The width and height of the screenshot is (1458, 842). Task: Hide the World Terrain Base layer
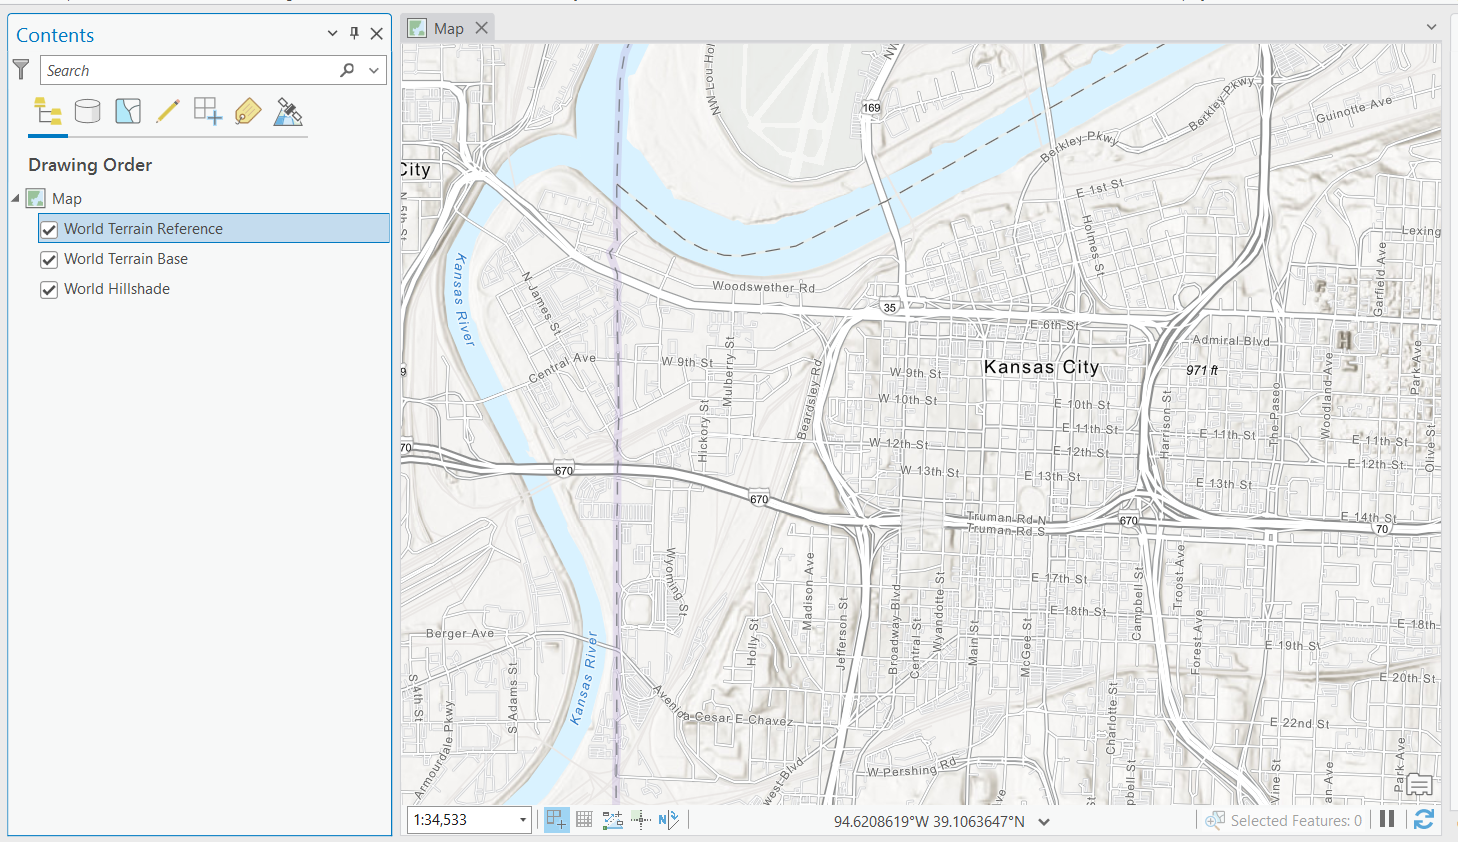[49, 259]
